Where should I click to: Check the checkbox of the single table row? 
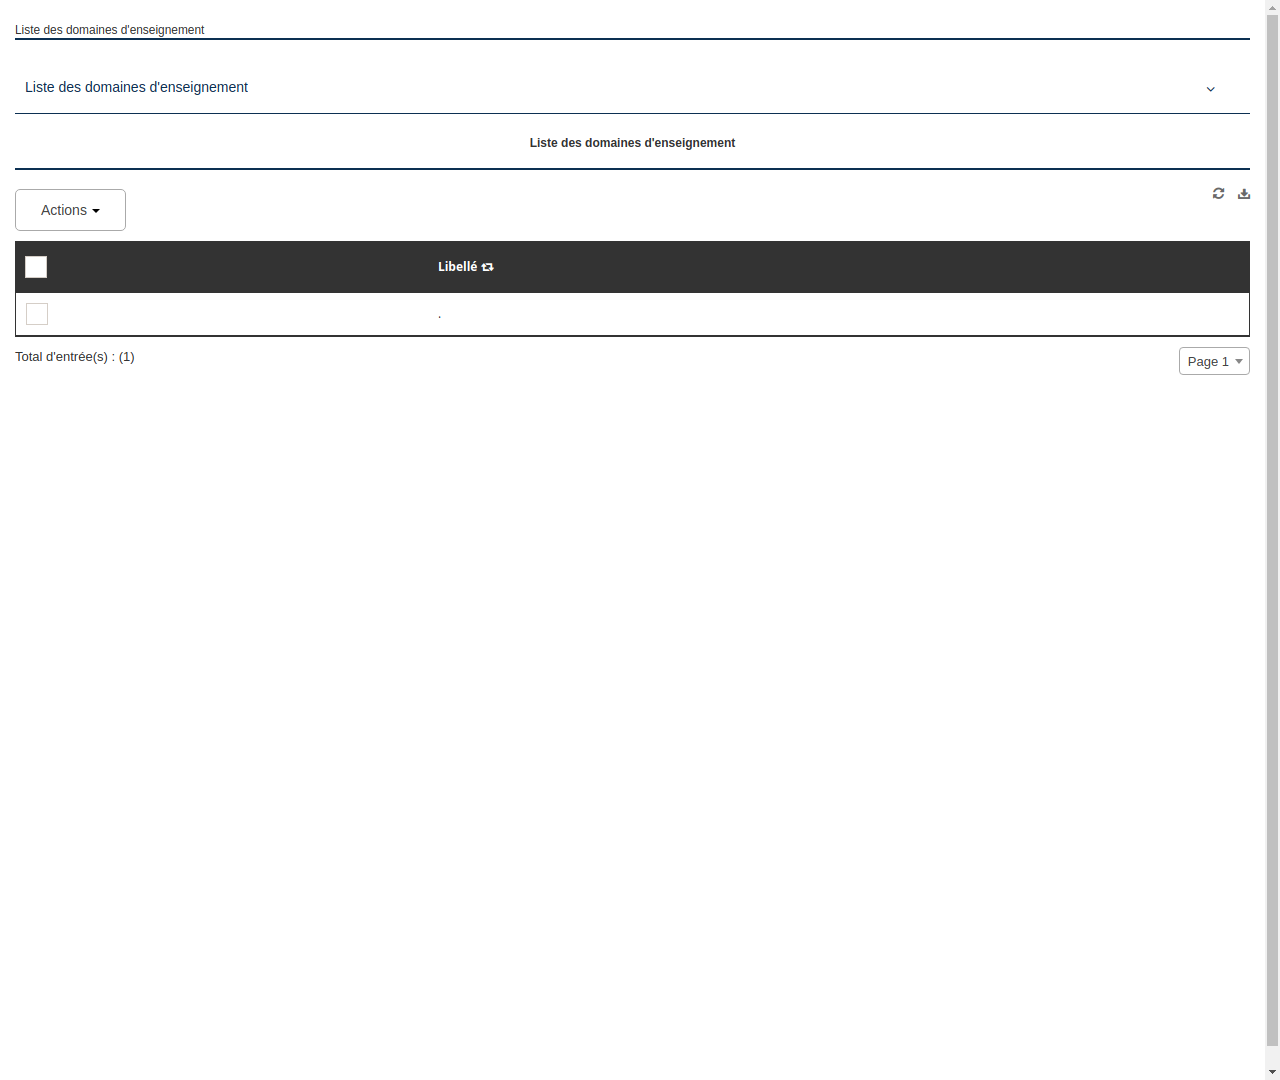click(36, 313)
